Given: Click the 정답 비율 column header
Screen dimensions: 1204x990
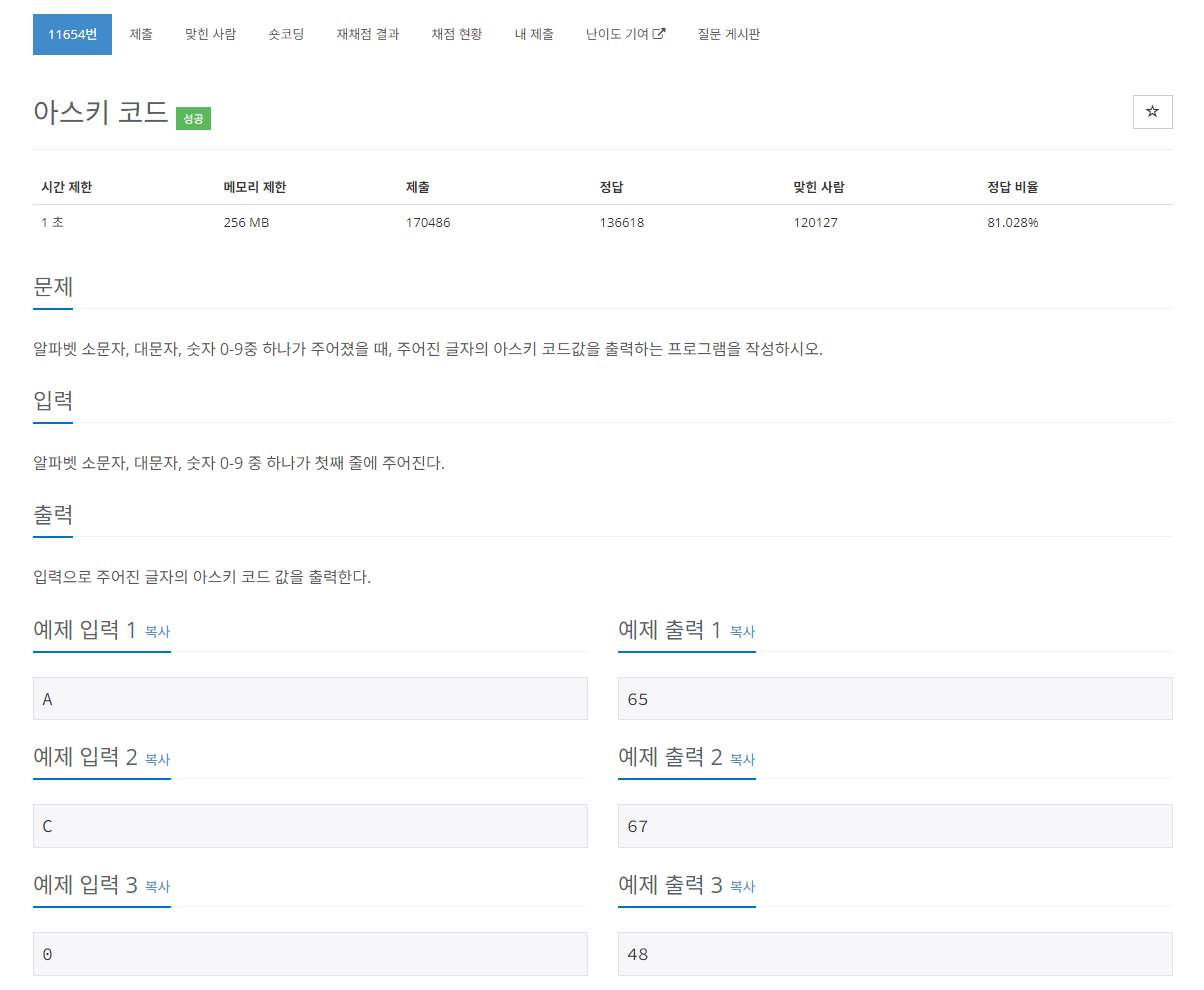Looking at the screenshot, I should point(1013,187).
